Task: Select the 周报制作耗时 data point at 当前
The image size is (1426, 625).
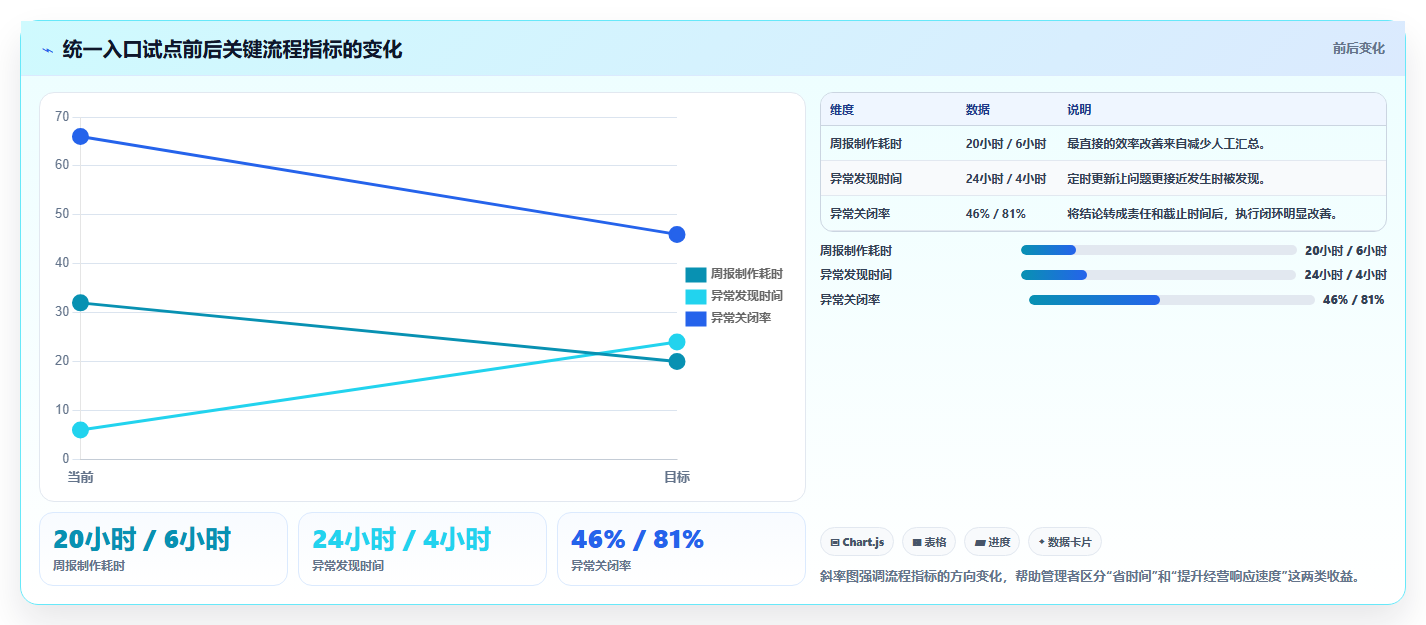Action: pos(81,303)
